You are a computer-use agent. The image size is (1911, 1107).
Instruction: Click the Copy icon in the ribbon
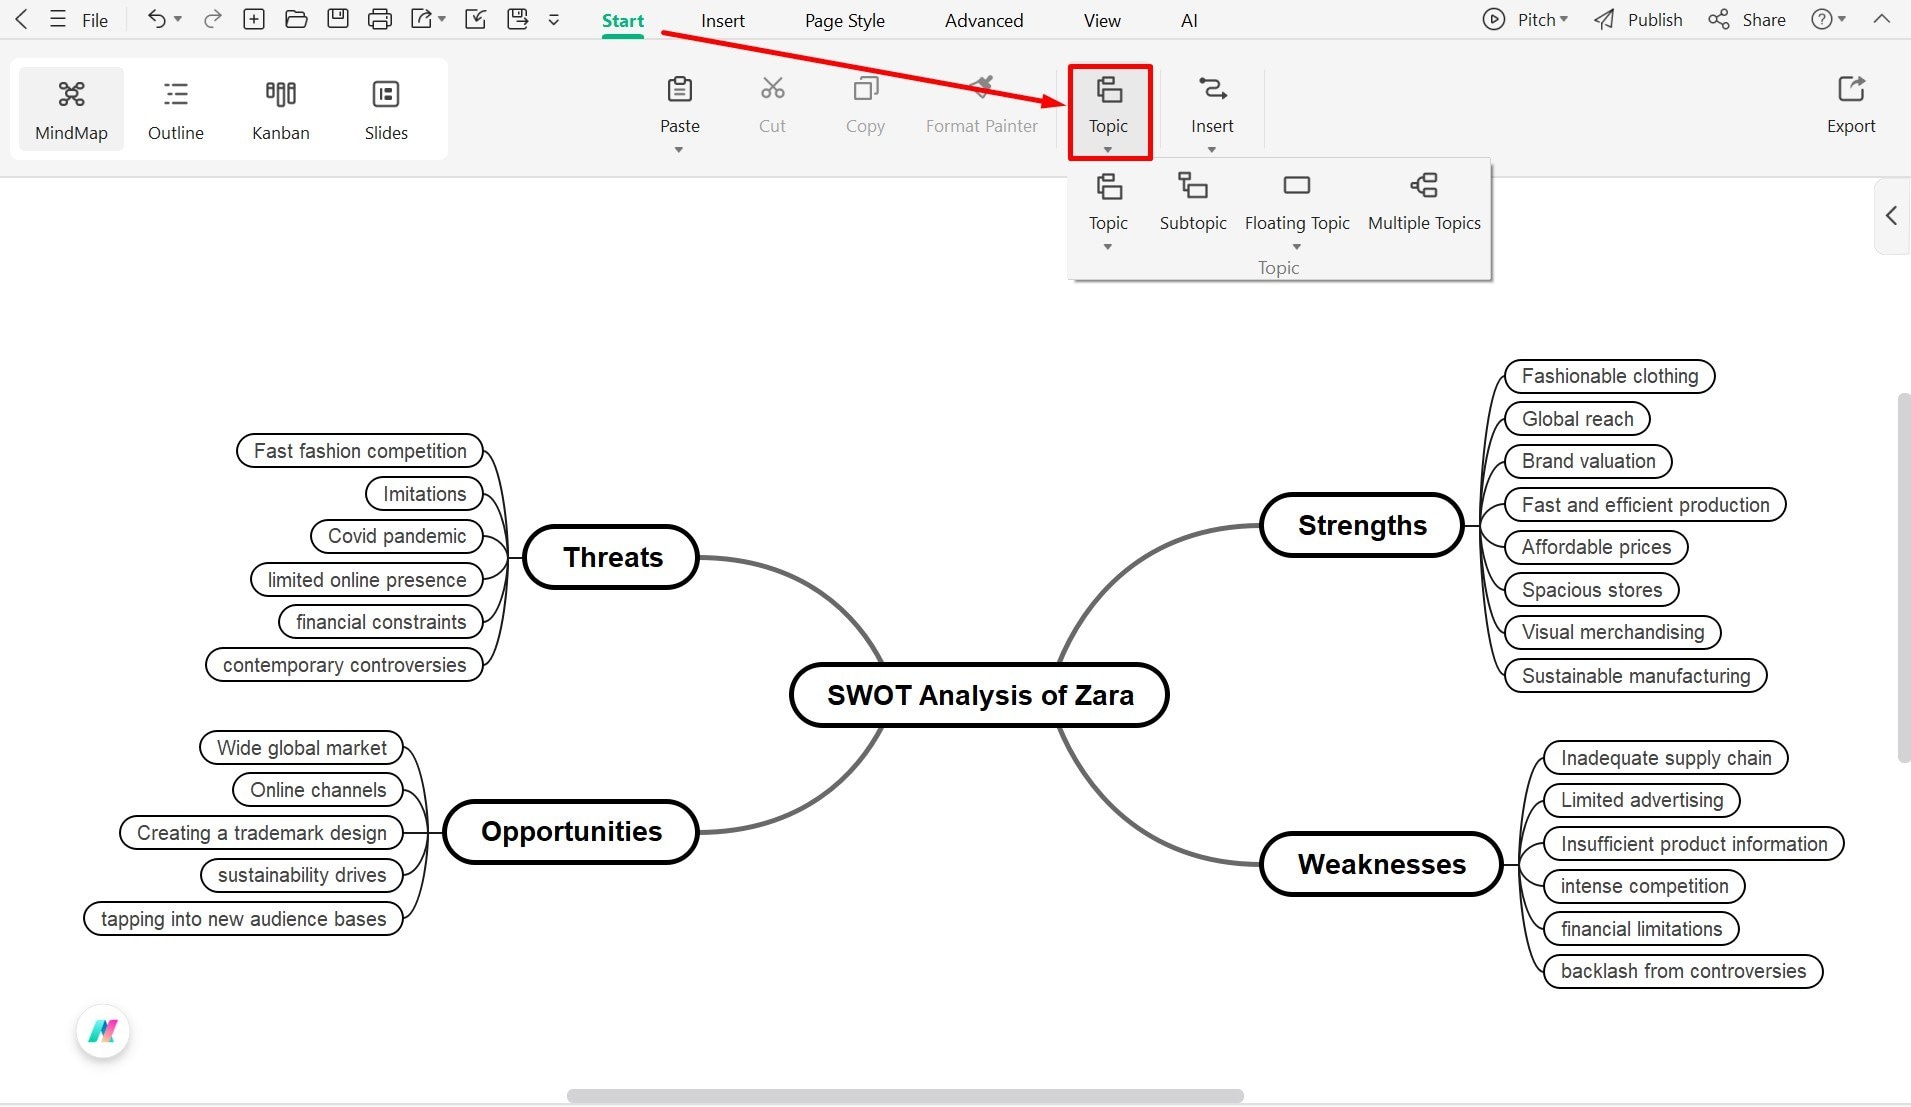(x=865, y=90)
